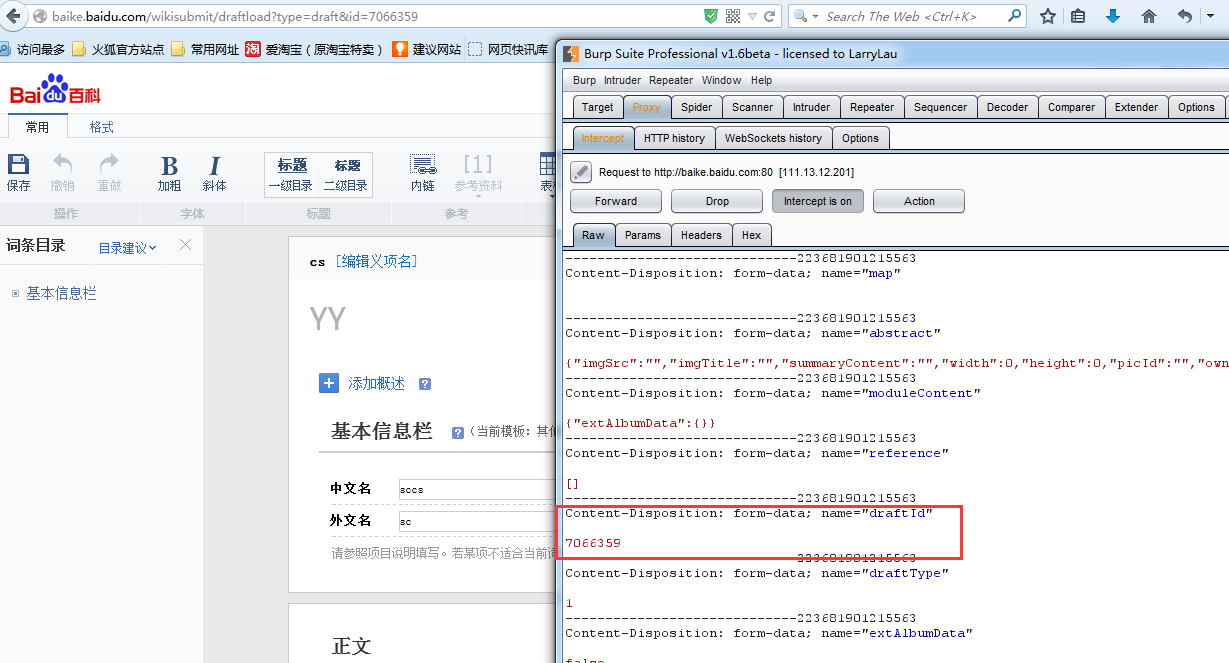Switch to the 常用 editor tab
This screenshot has height=663, width=1229.
pos(37,127)
